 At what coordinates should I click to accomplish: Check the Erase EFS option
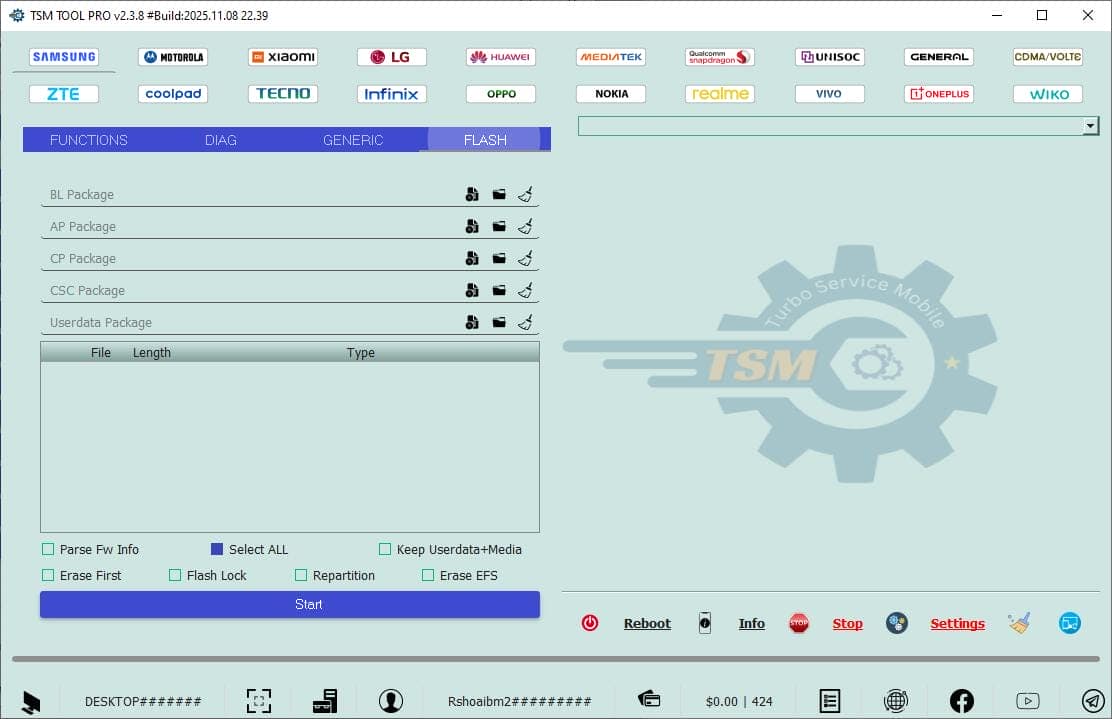[428, 575]
